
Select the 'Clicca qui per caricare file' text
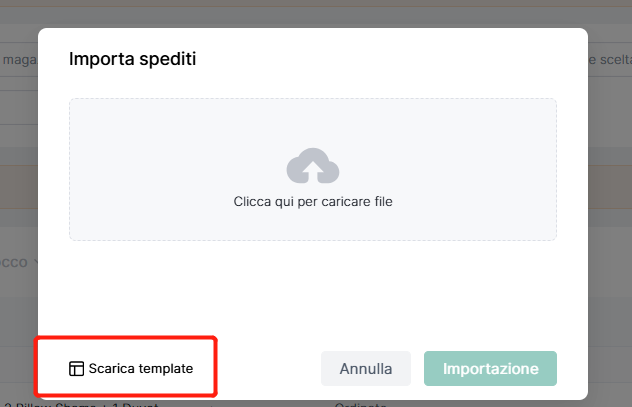pos(313,201)
